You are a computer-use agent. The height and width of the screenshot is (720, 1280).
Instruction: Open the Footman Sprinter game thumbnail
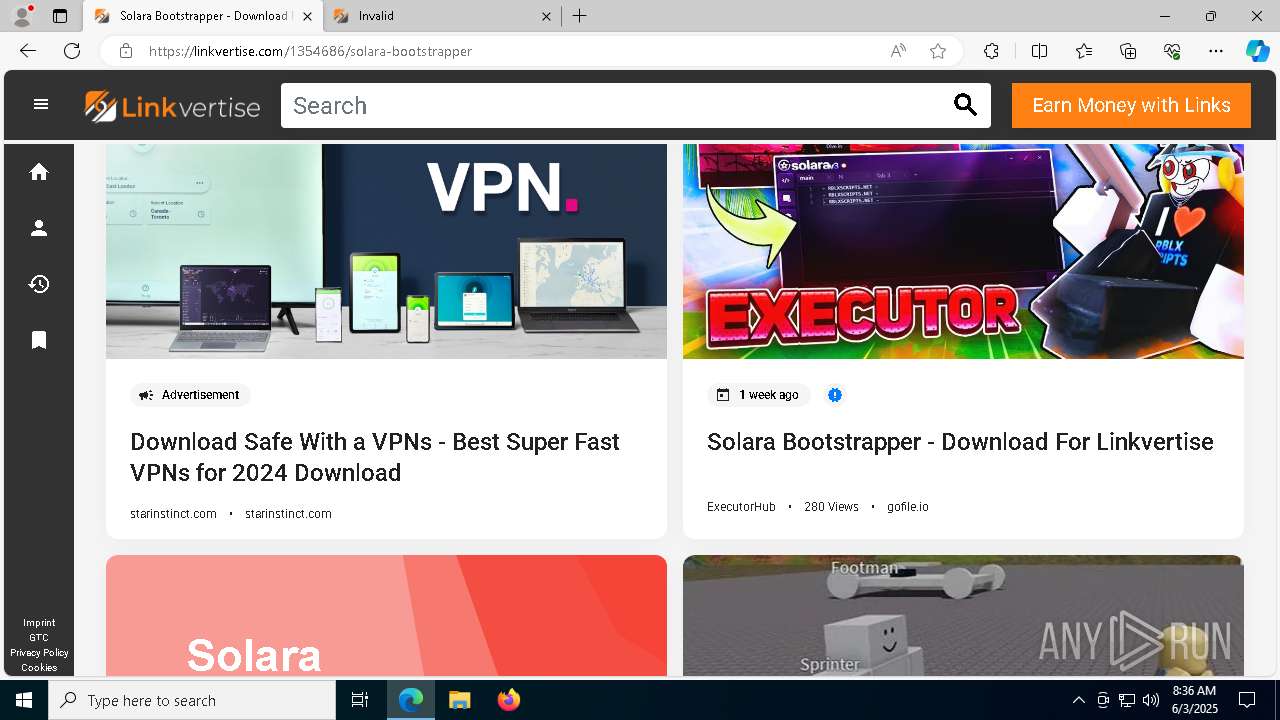(x=963, y=615)
